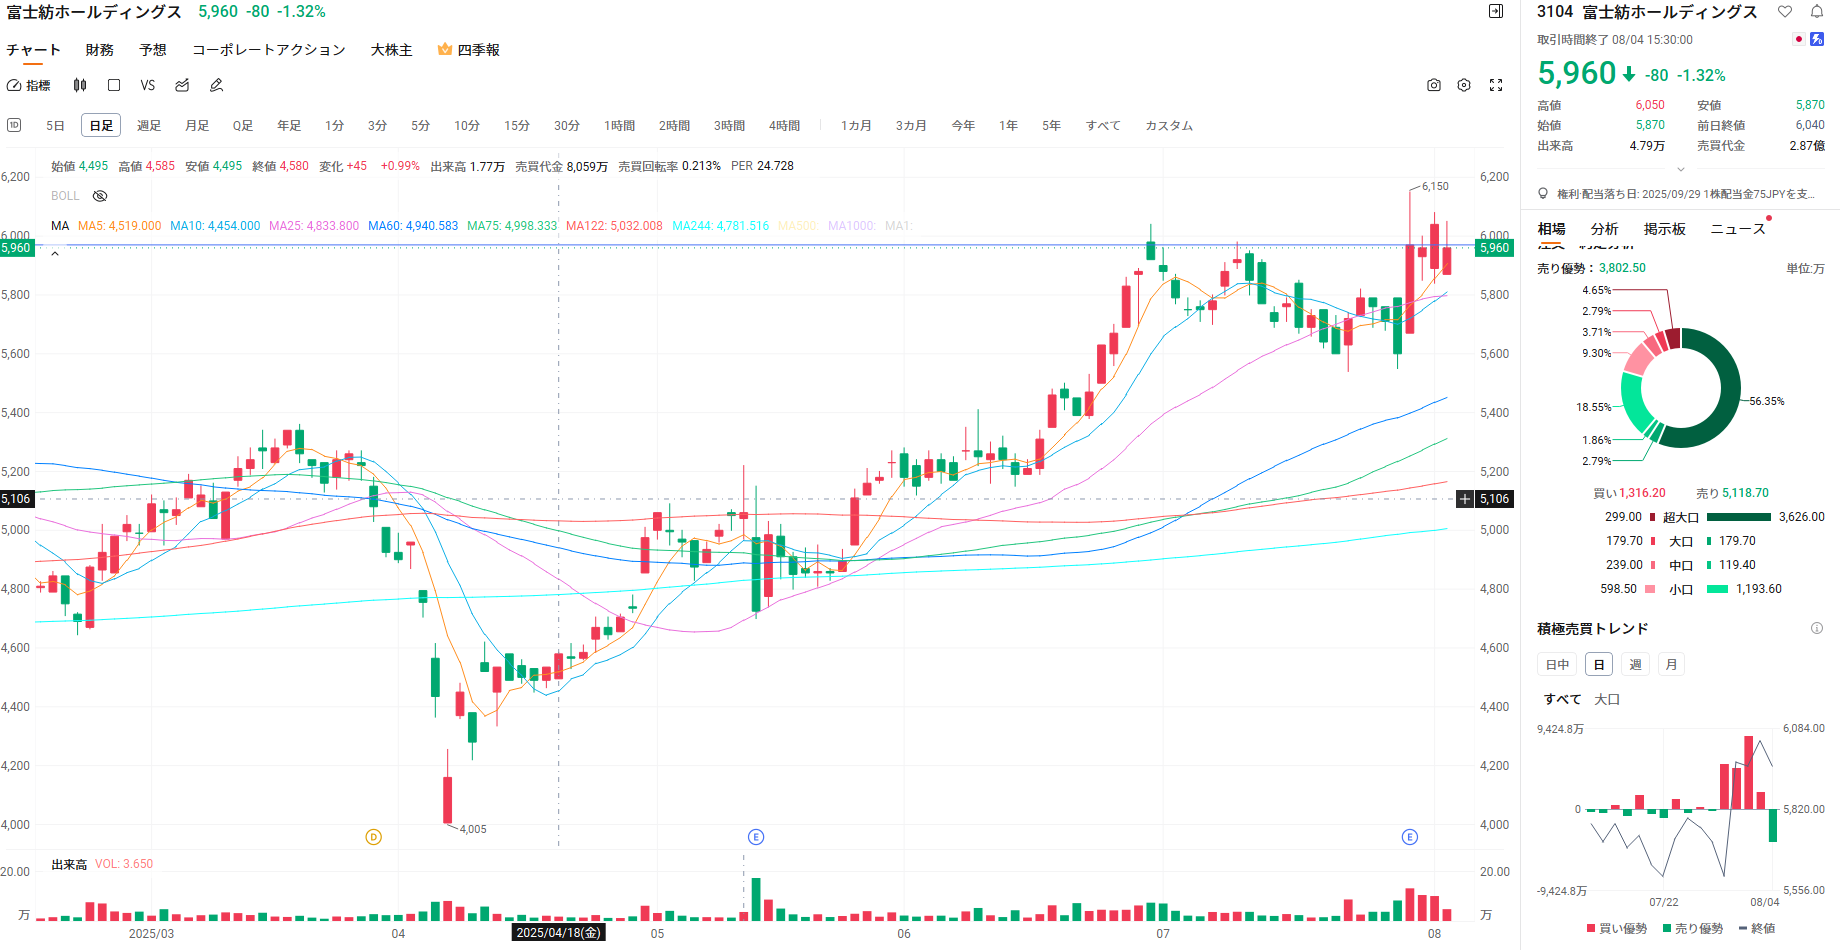
Task: Click the square layout icon in toolbar
Action: coord(114,86)
